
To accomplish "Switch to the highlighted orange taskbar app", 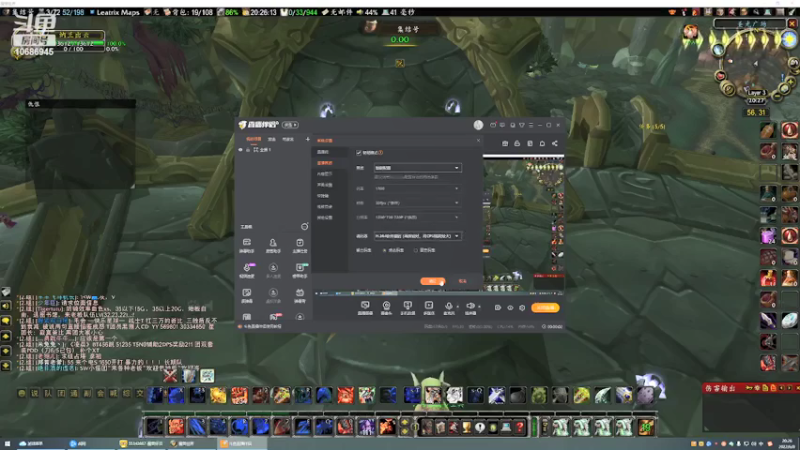I will (241, 444).
